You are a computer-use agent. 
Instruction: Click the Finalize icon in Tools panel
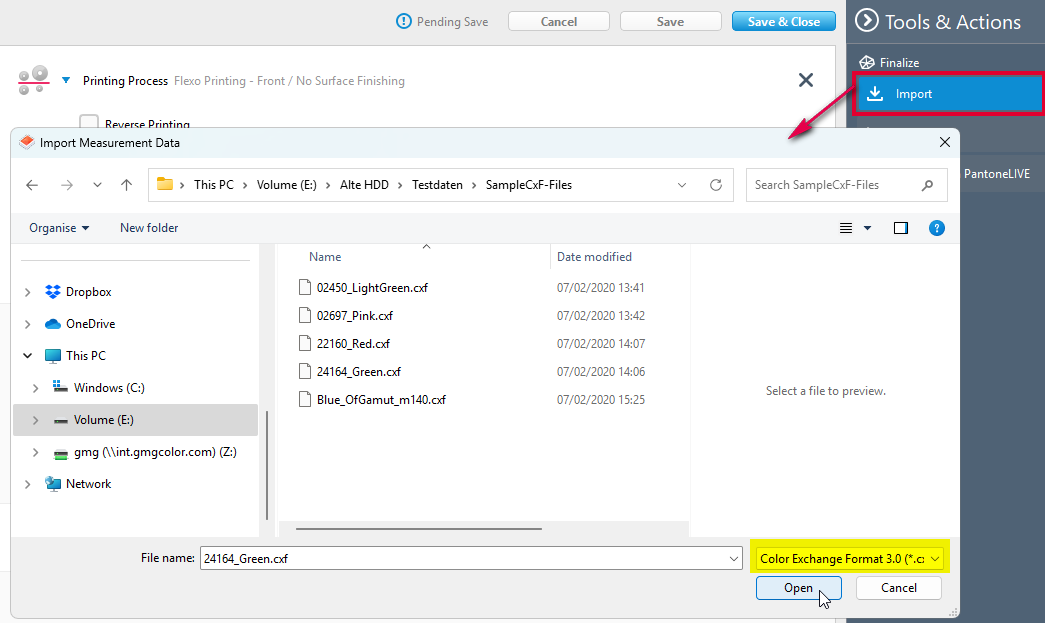pyautogui.click(x=867, y=63)
